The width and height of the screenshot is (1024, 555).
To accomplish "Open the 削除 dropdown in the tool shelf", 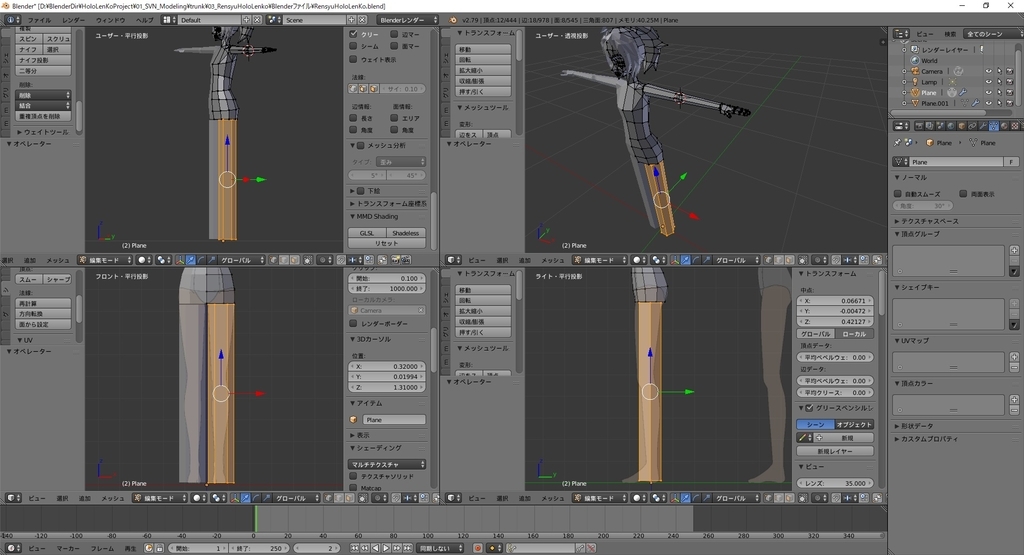I will tap(43, 95).
